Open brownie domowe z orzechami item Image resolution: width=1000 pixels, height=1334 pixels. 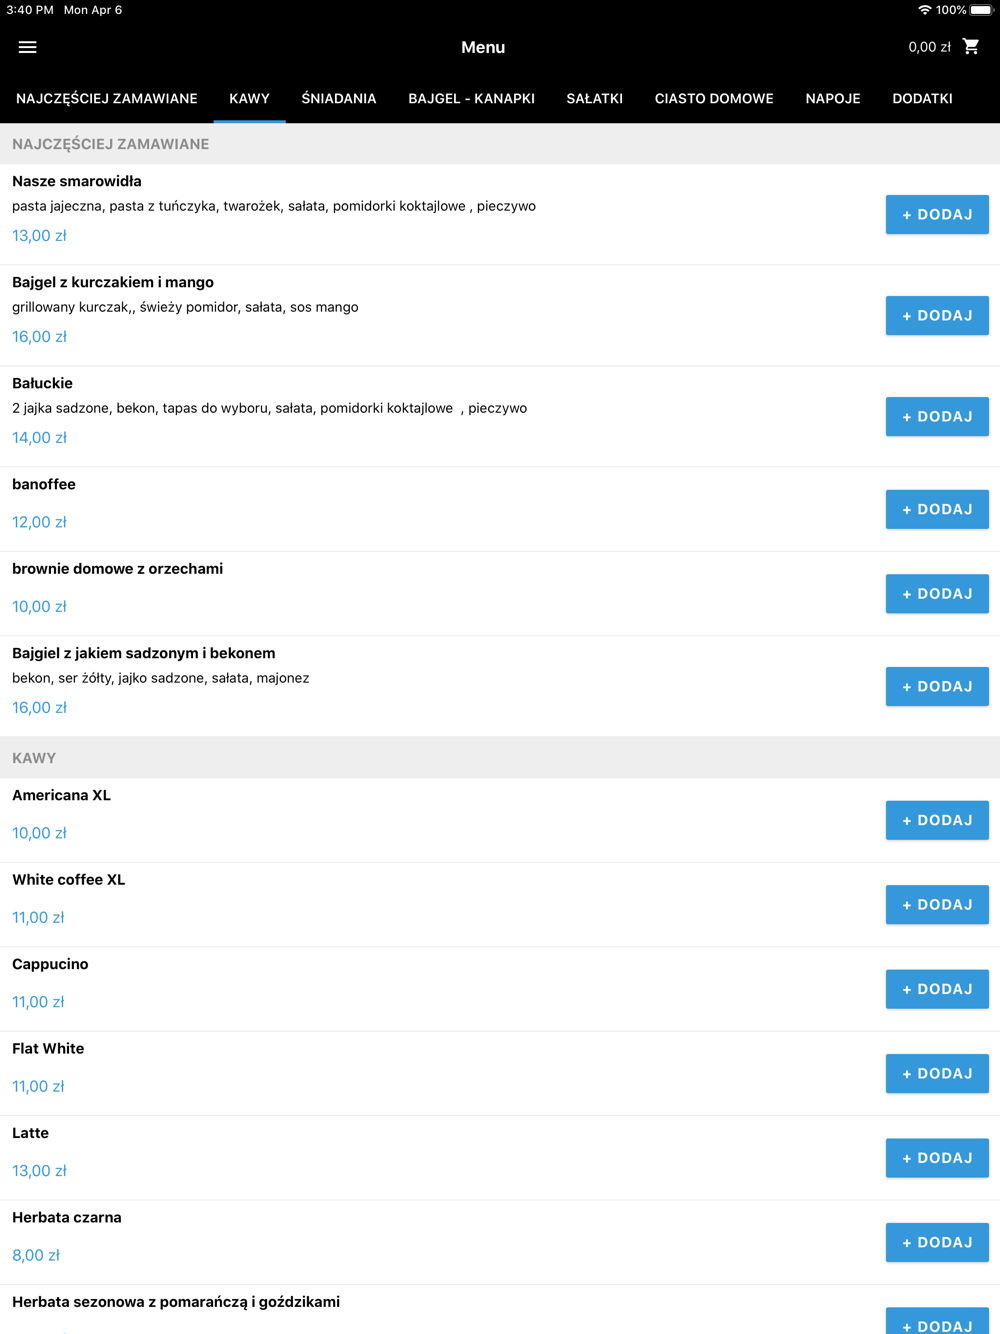coord(118,569)
